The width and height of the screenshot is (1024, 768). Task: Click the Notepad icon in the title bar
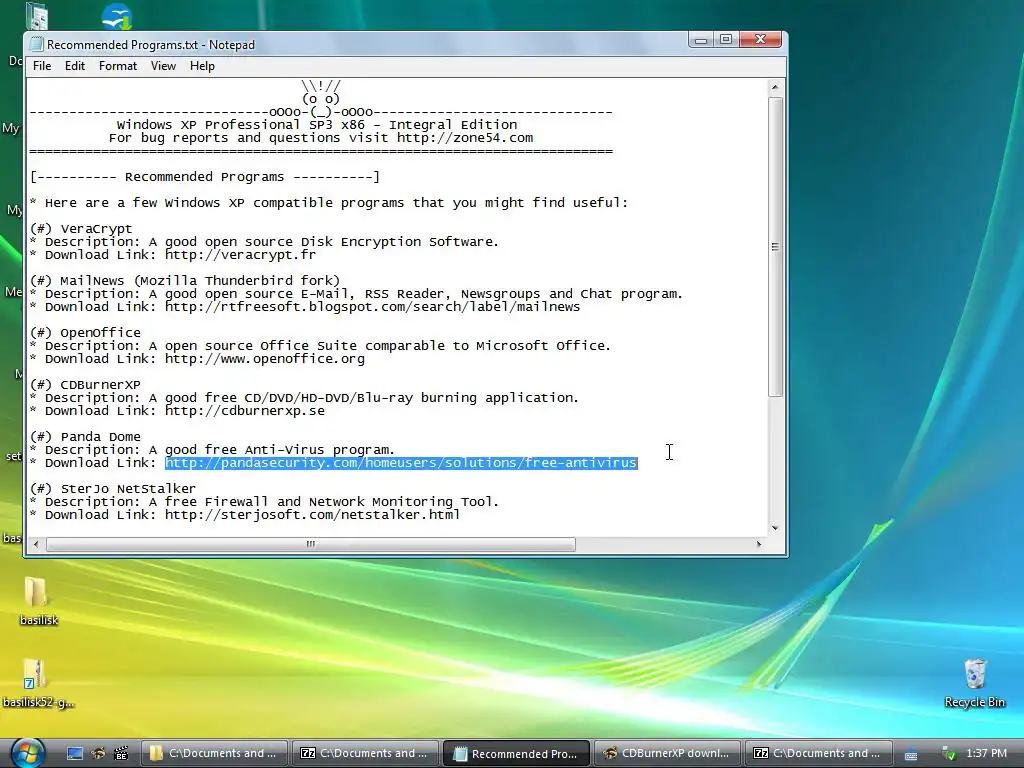pyautogui.click(x=37, y=45)
